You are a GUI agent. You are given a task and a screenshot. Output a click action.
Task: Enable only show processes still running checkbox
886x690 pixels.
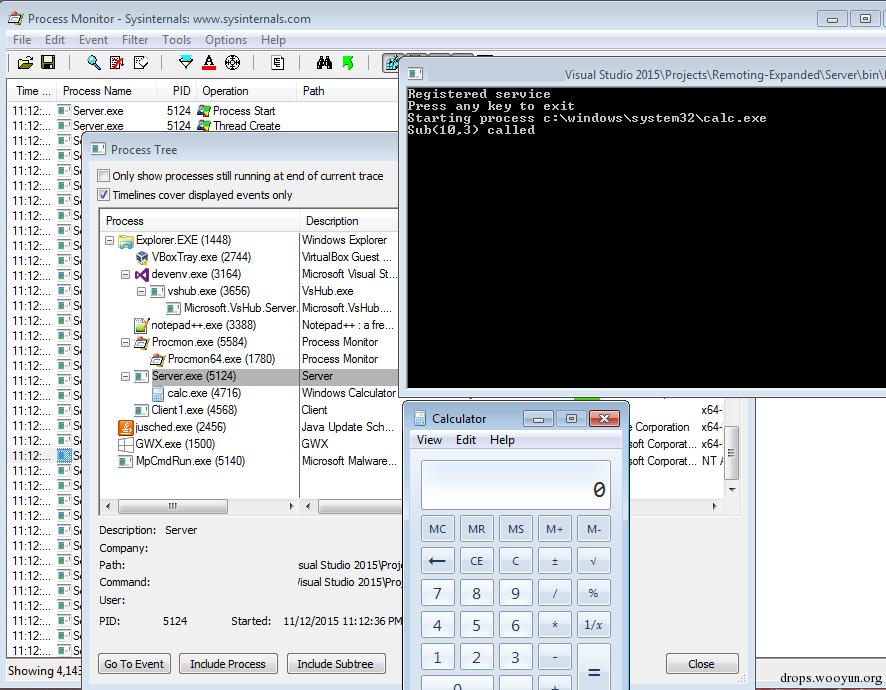coord(103,176)
